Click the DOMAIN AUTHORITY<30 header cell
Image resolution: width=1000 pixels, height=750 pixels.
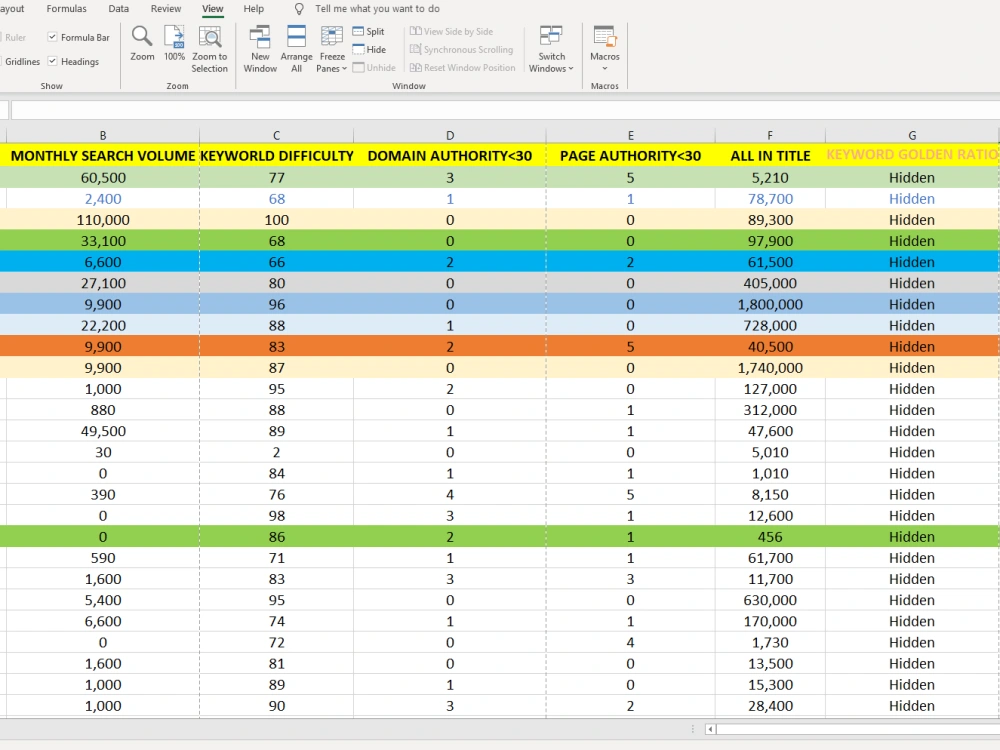point(450,156)
